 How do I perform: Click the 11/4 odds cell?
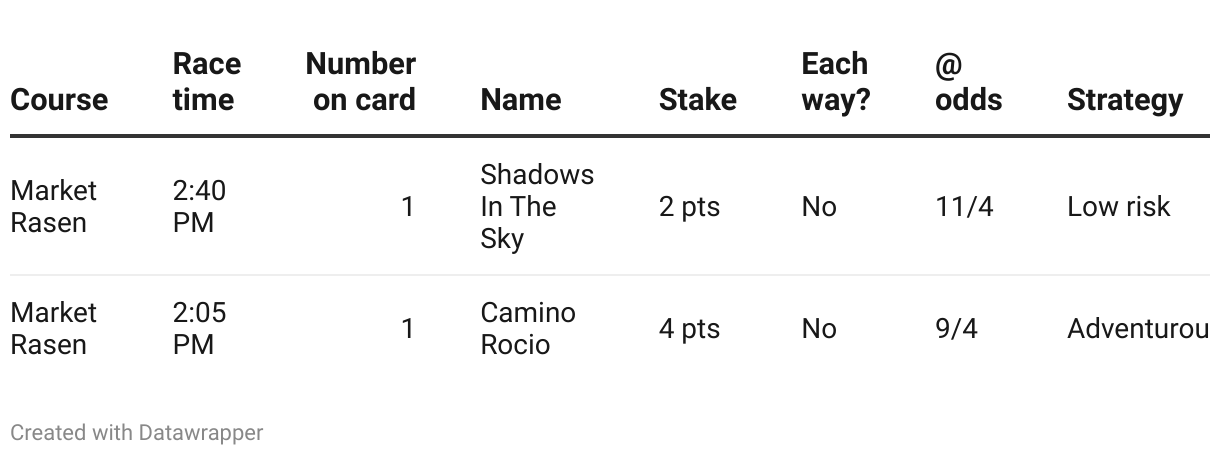[964, 207]
